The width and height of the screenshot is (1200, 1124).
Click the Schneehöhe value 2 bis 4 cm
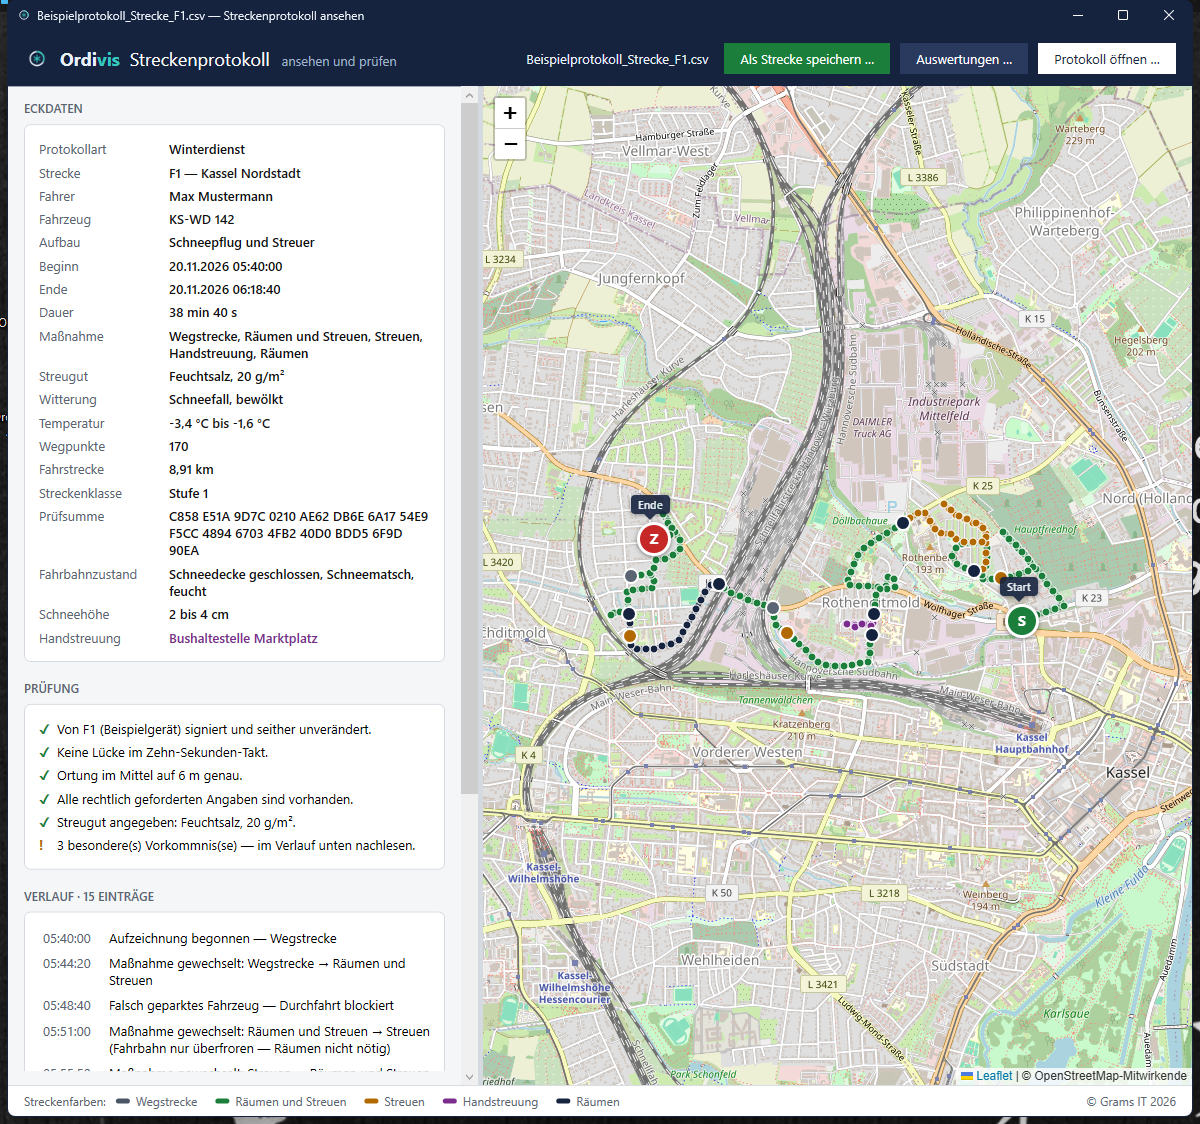(199, 615)
